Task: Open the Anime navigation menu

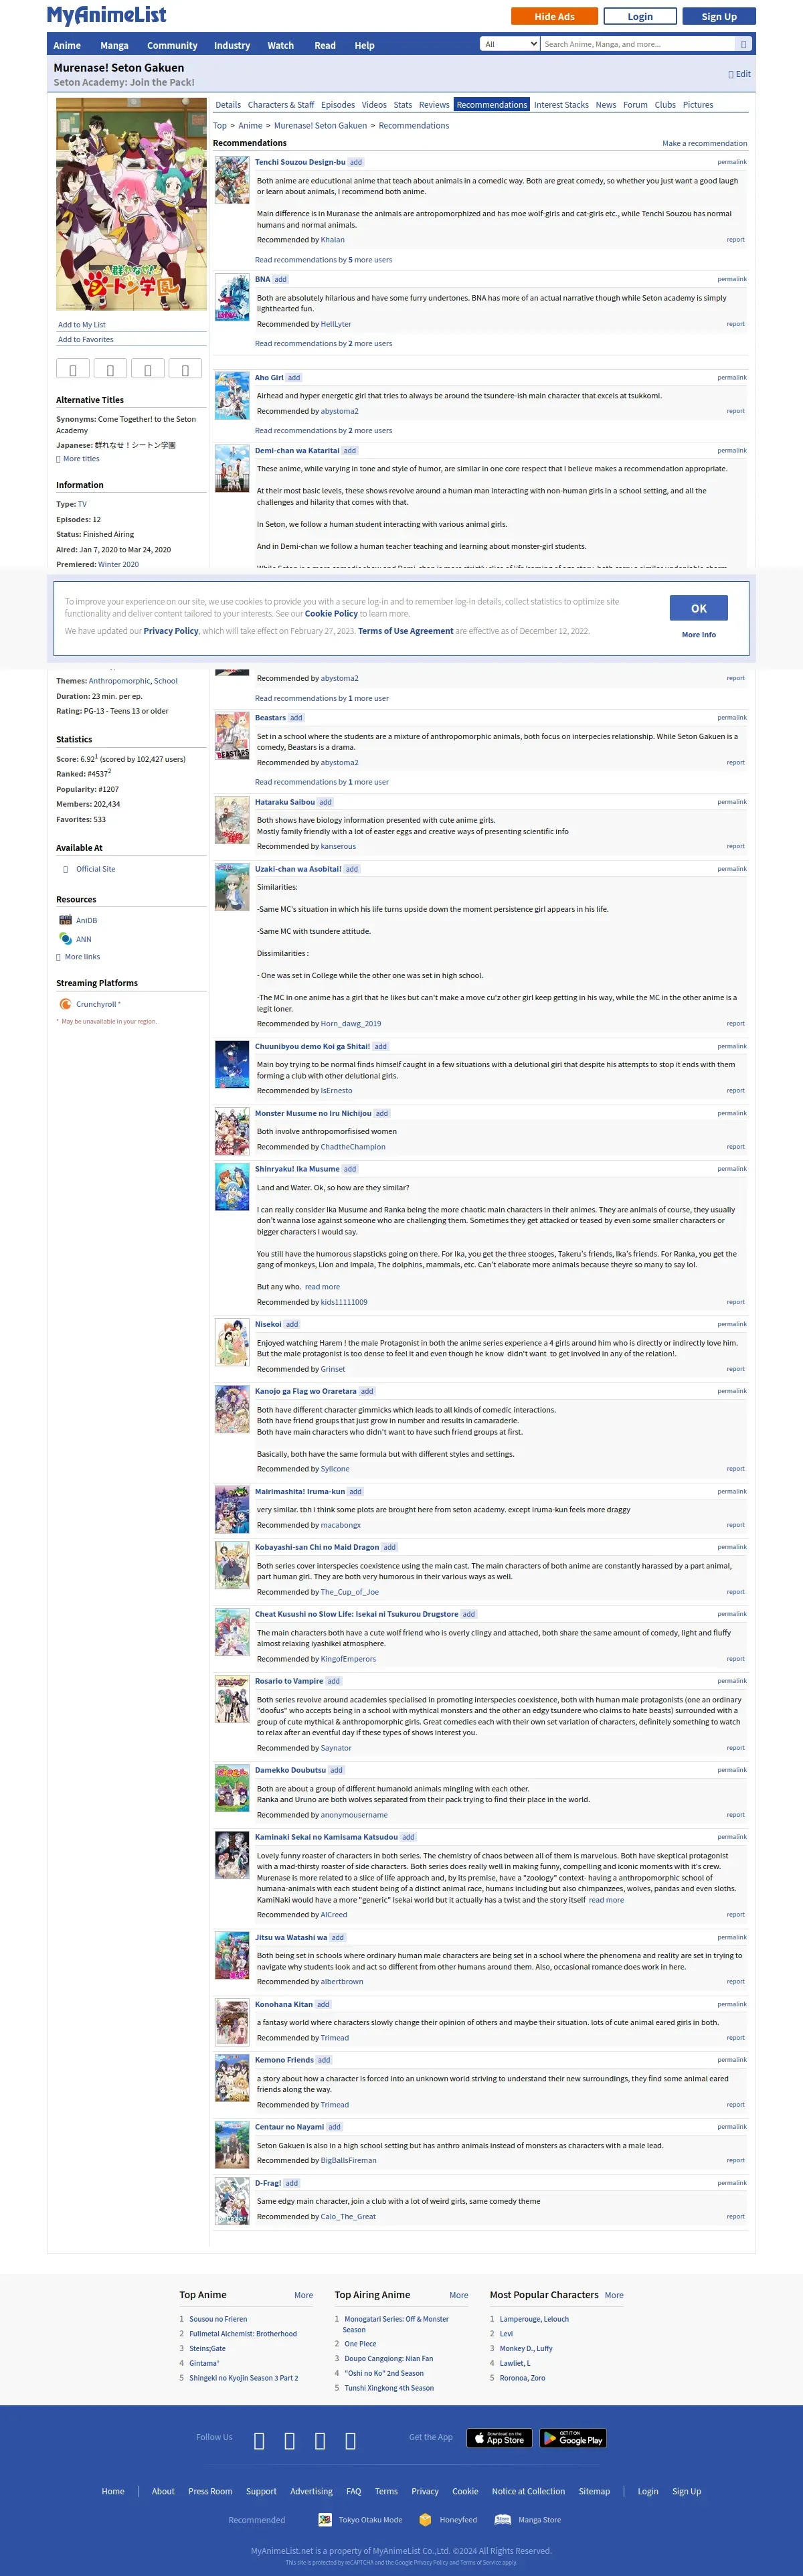Action: tap(67, 45)
